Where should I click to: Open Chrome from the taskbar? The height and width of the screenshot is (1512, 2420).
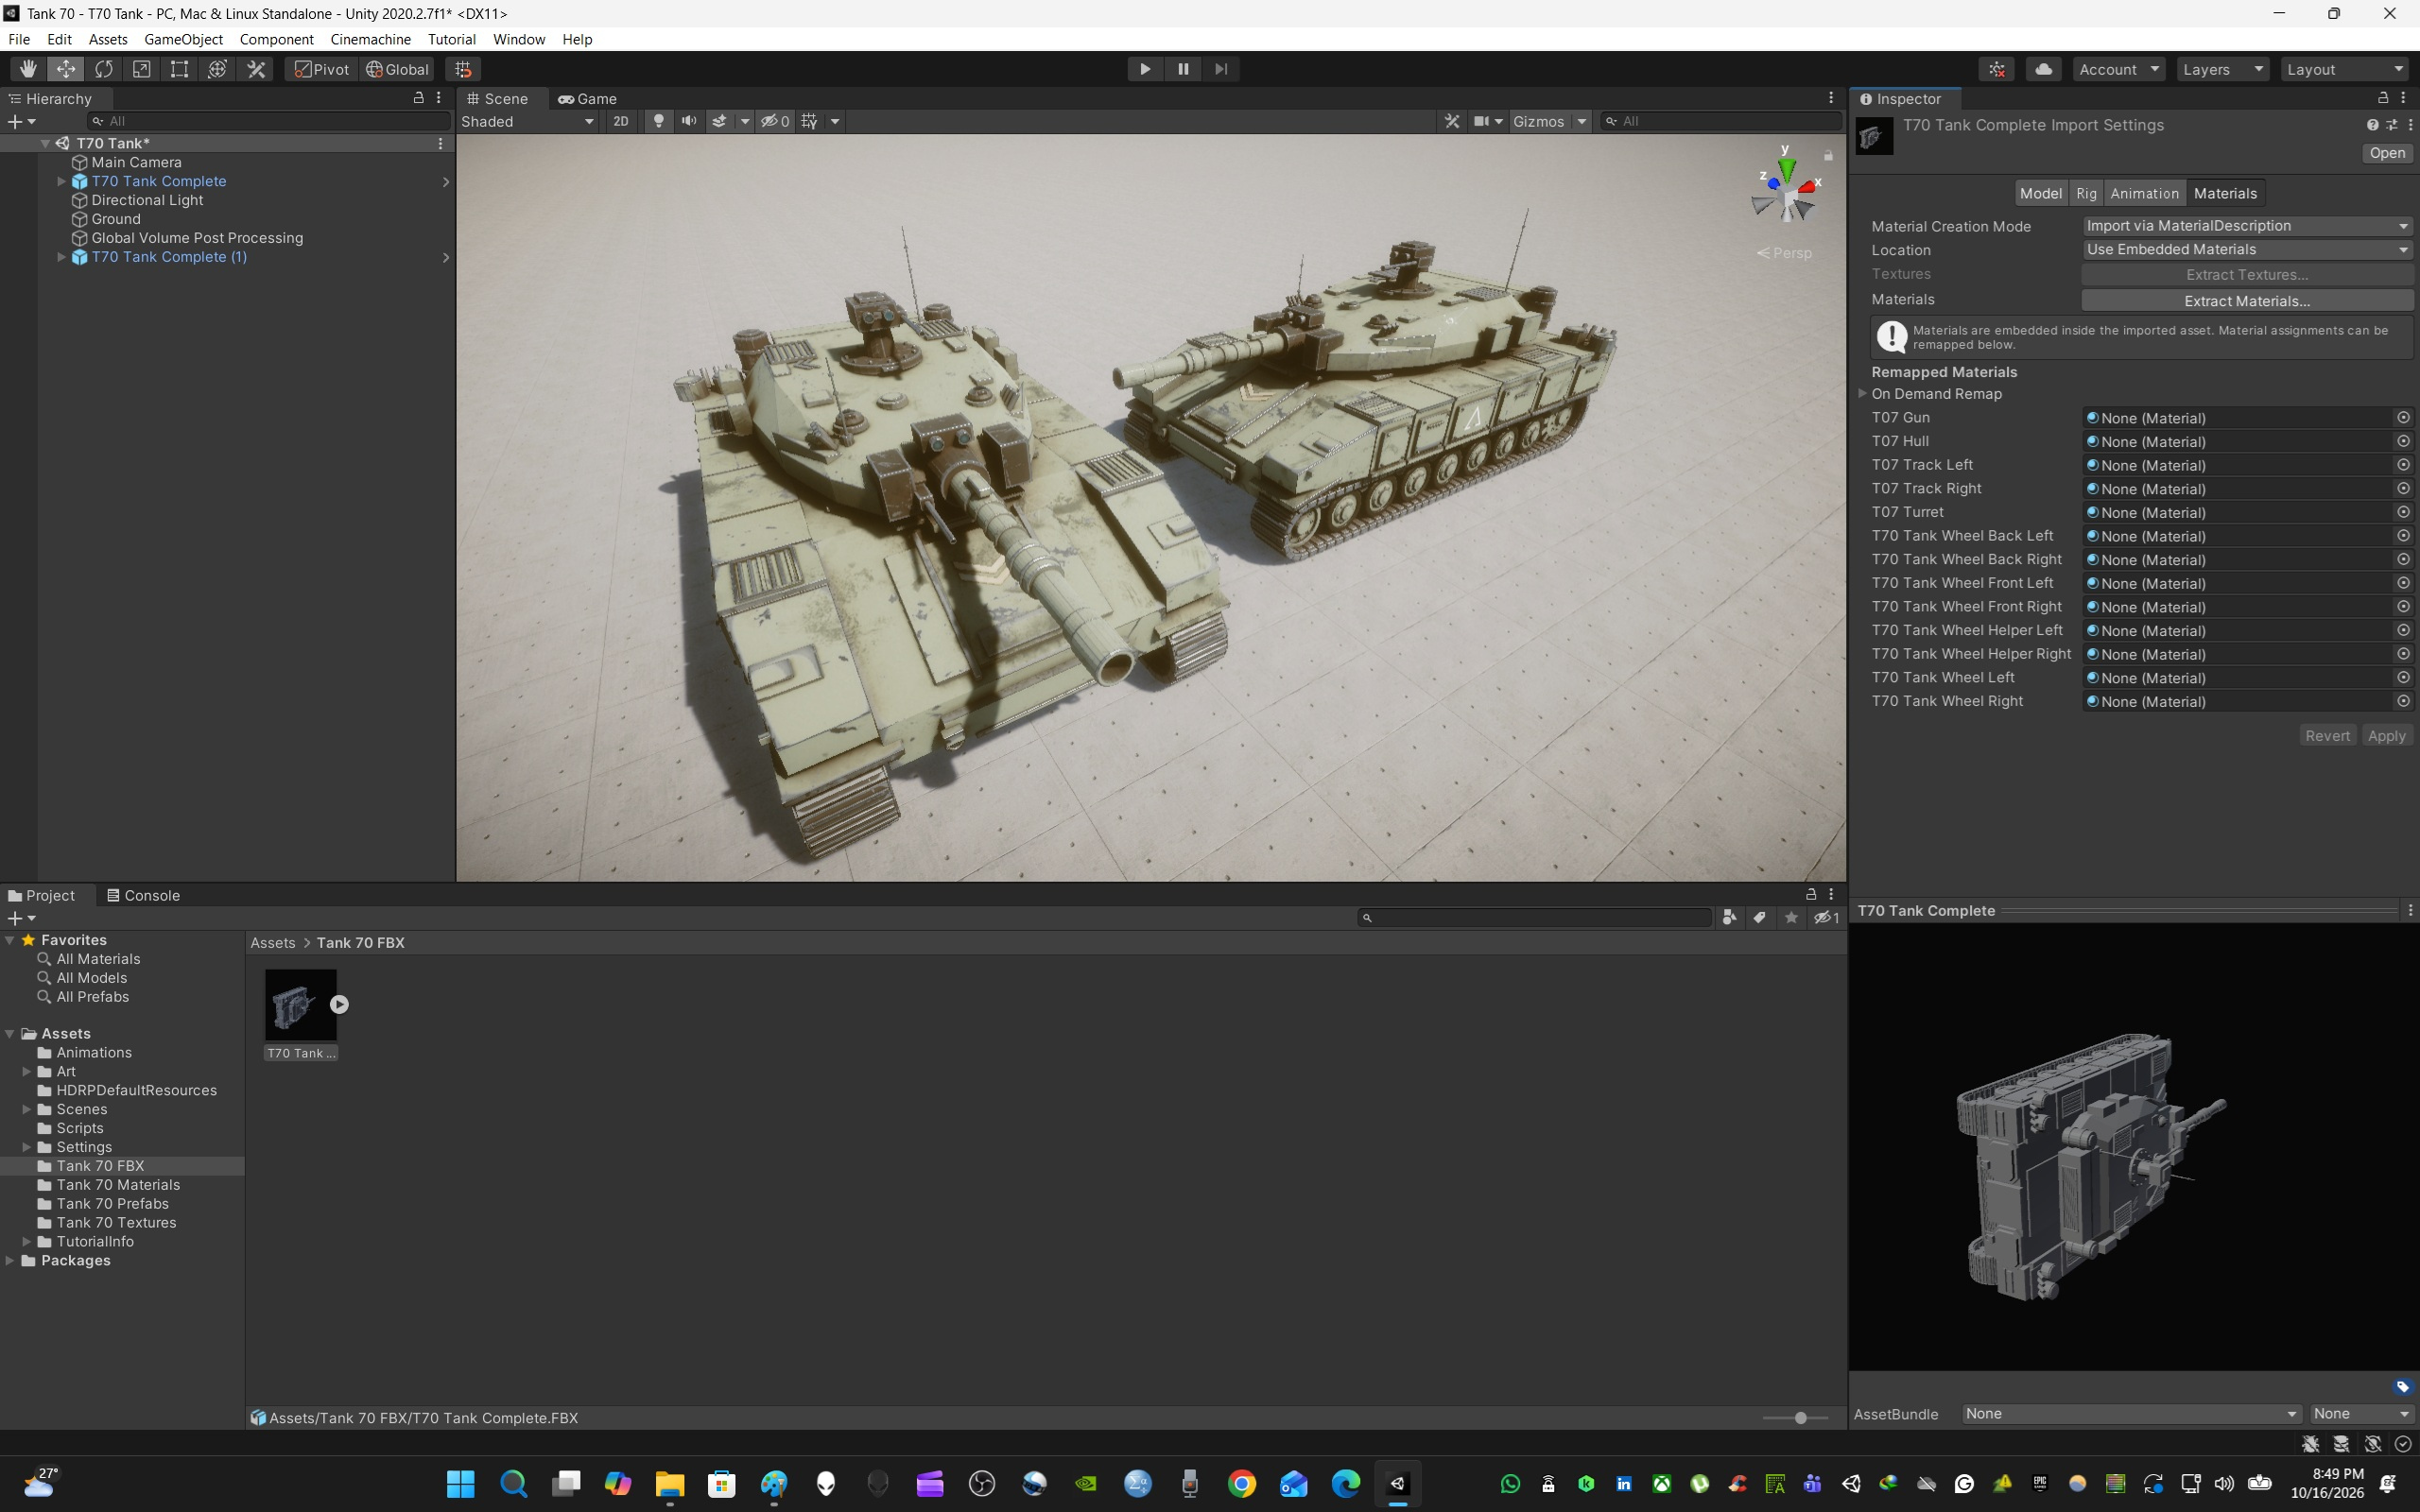click(x=1241, y=1483)
